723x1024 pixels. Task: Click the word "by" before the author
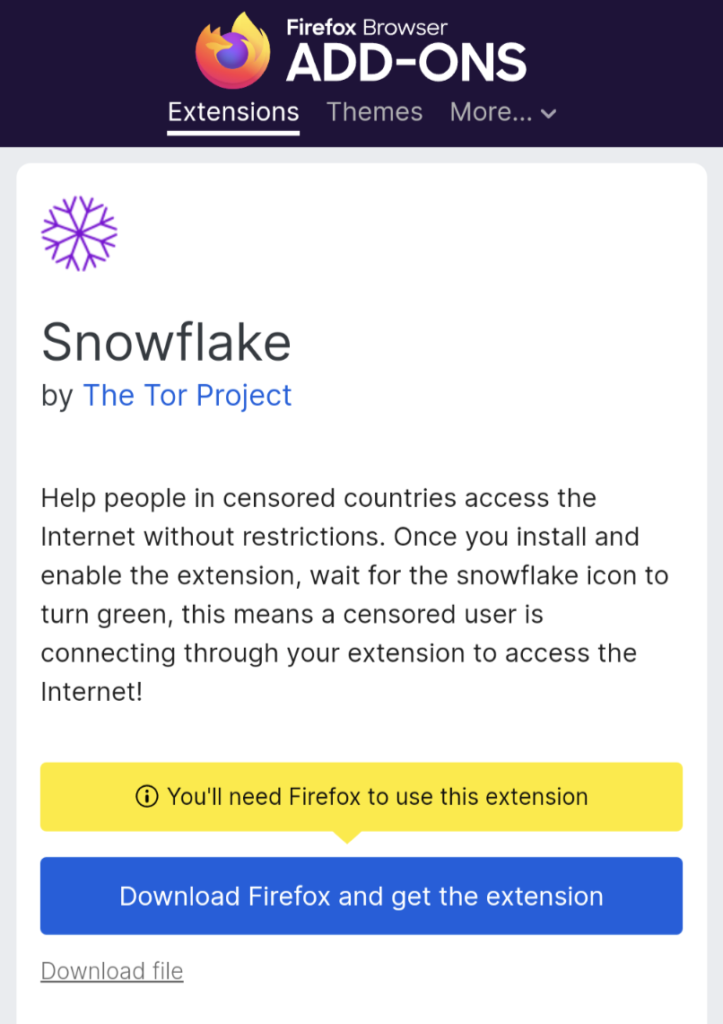[57, 396]
